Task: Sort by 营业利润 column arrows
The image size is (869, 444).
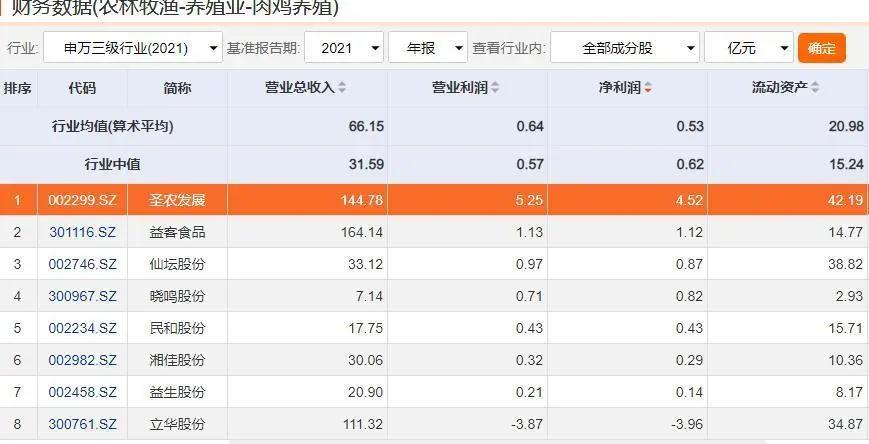Action: 494,88
